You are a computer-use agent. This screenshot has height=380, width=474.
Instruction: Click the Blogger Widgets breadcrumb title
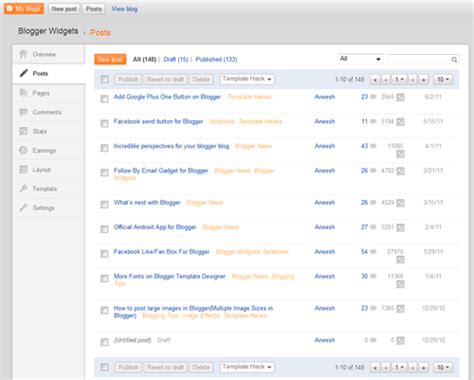click(x=48, y=31)
